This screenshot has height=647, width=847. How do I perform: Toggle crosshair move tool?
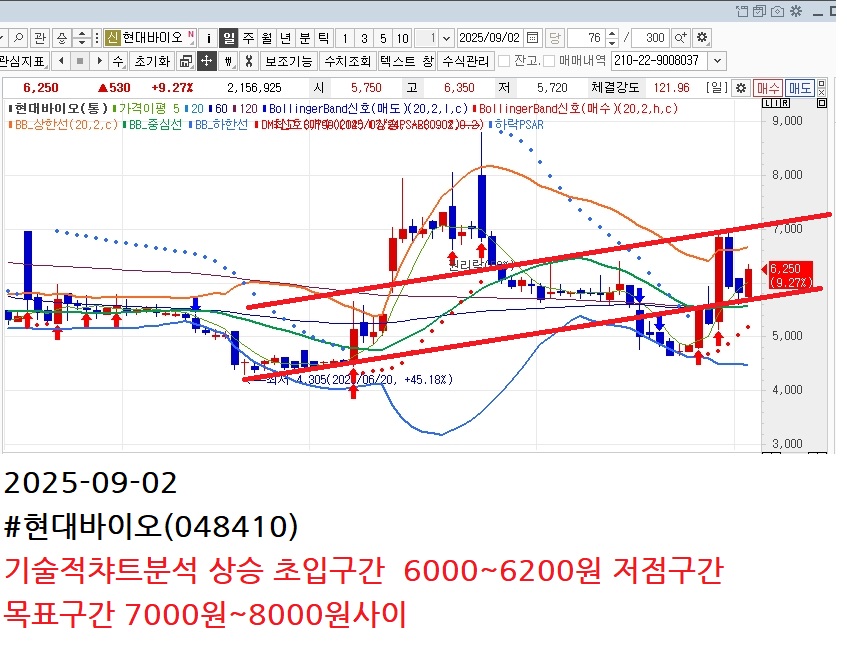207,61
